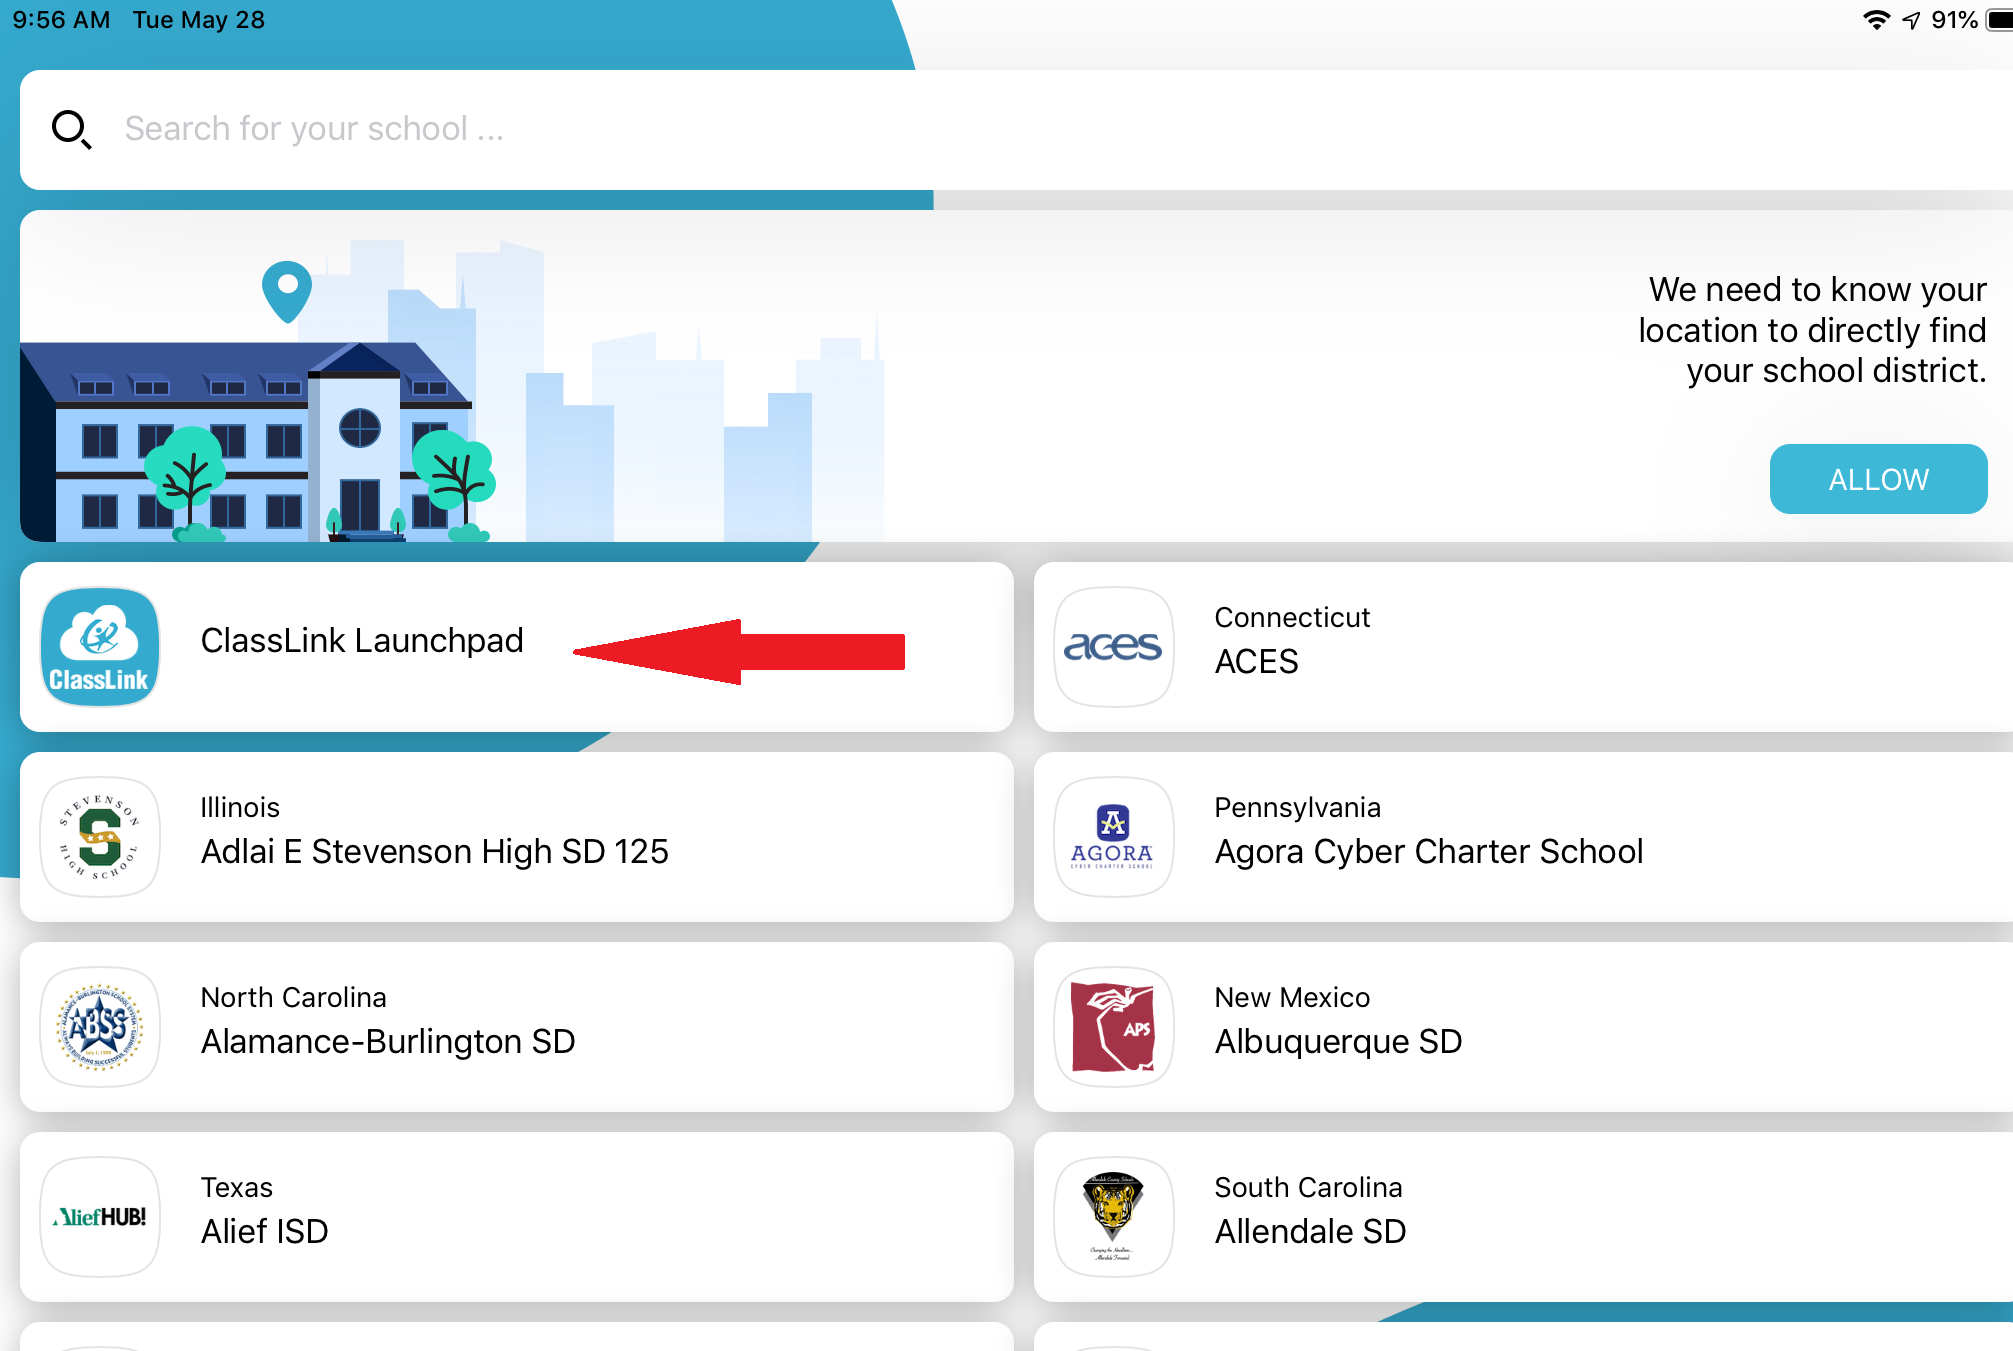Select ClassLink Launchpad entry
The height and width of the screenshot is (1351, 2013).
tap(517, 647)
